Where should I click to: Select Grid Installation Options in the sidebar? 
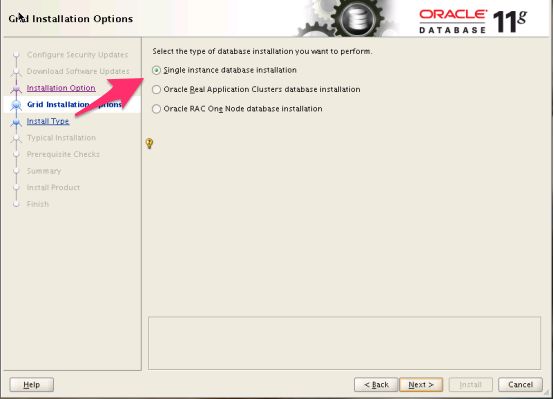pos(74,105)
